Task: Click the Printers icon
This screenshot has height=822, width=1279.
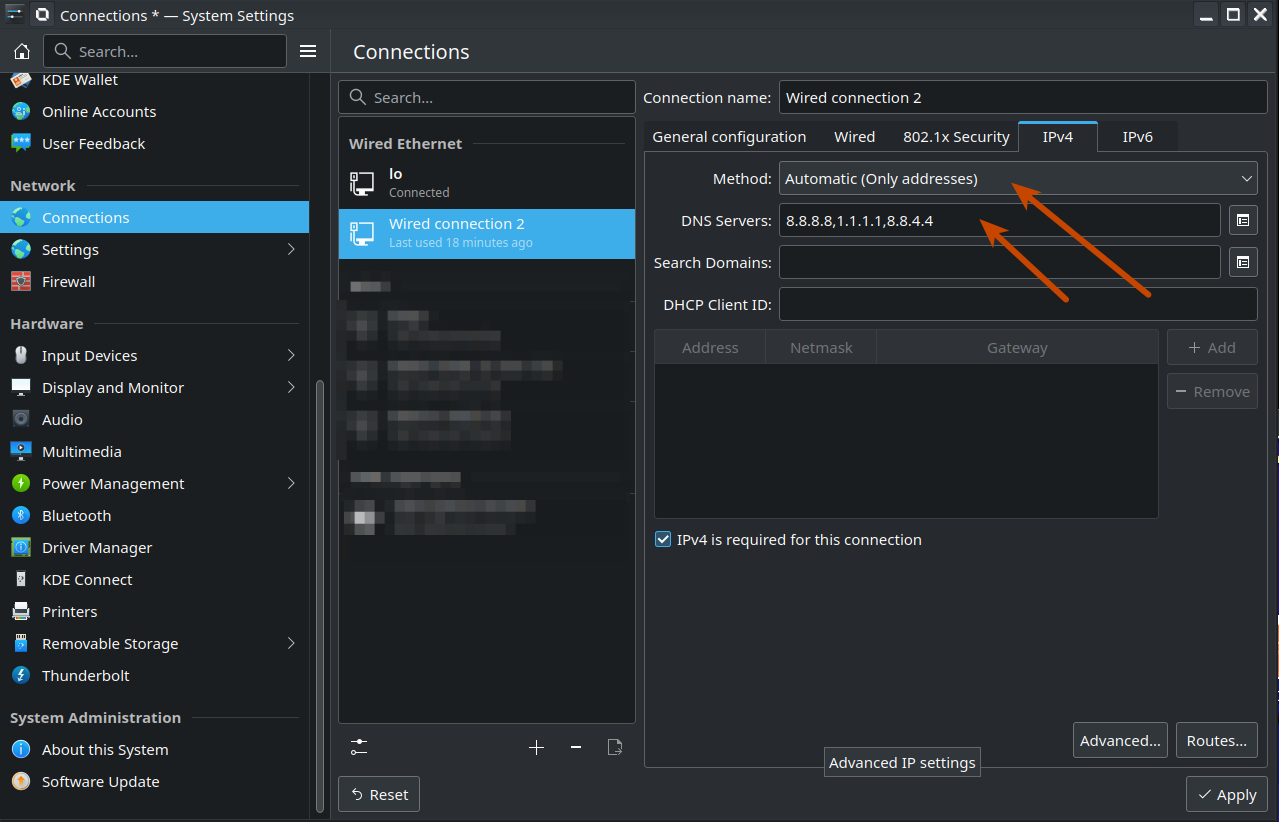Action: click(21, 612)
